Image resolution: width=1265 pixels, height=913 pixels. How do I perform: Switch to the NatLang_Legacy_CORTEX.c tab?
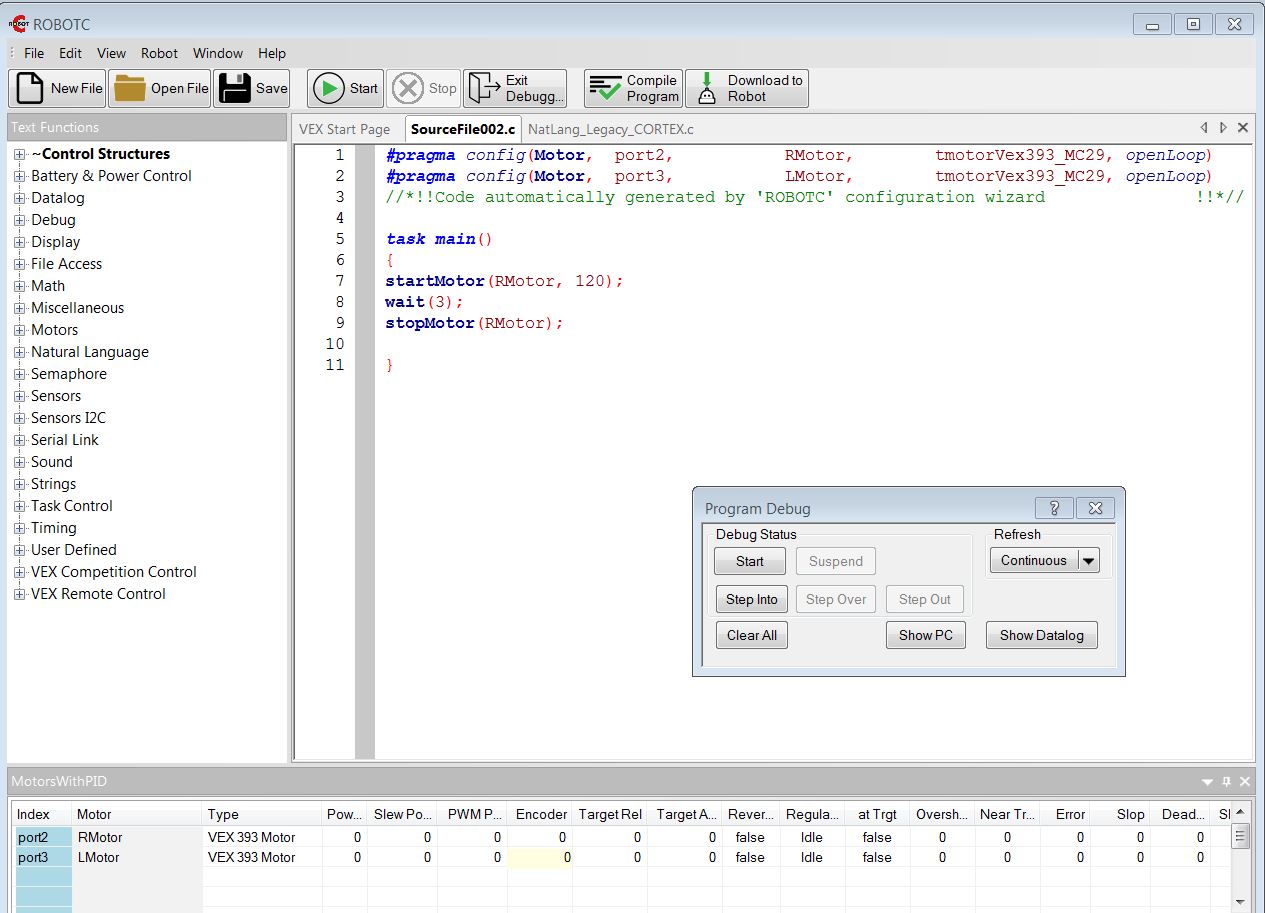point(610,129)
